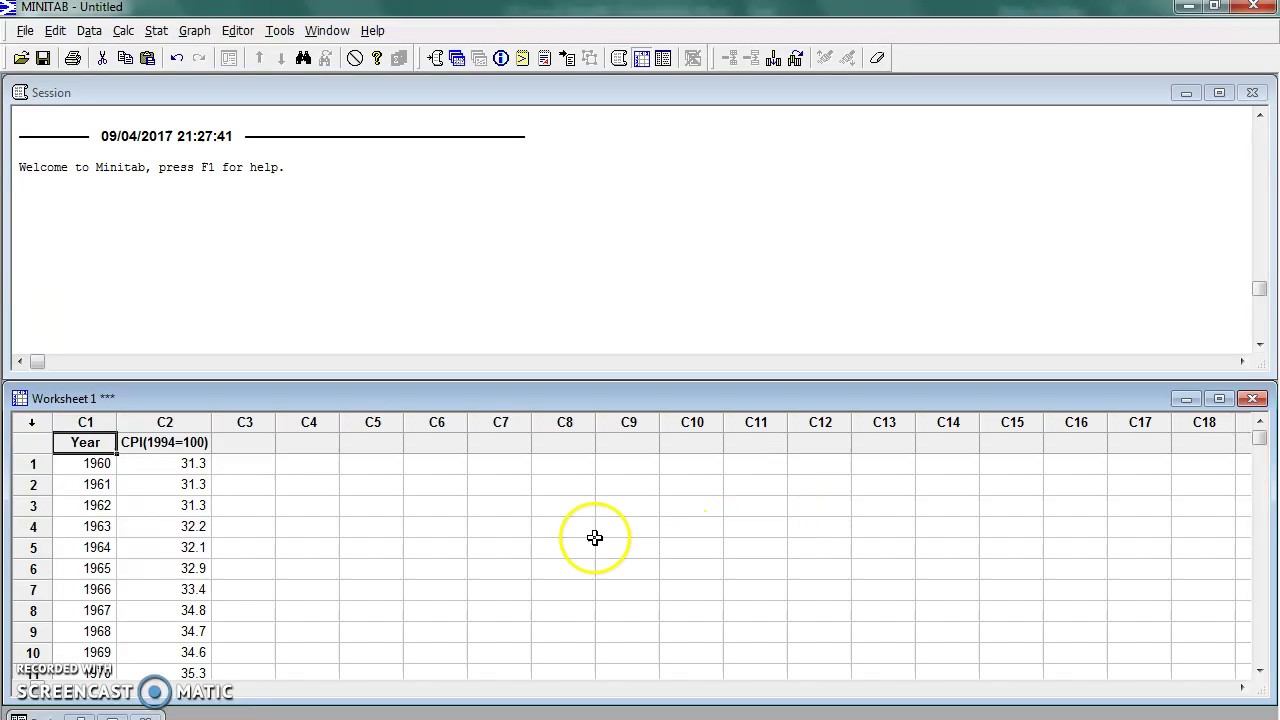This screenshot has height=720, width=1280.
Task: Click the Show History yellow prompt icon
Action: pos(523,58)
